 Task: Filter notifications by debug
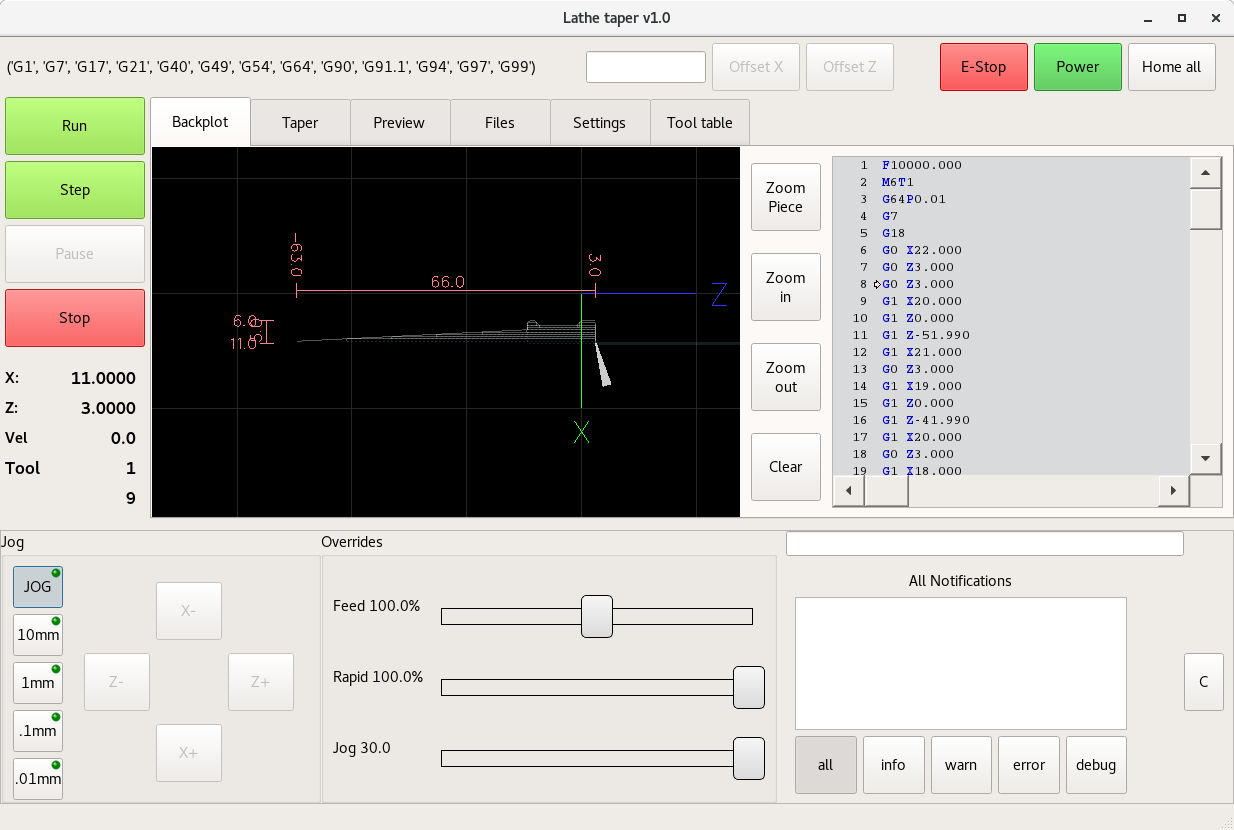point(1096,765)
